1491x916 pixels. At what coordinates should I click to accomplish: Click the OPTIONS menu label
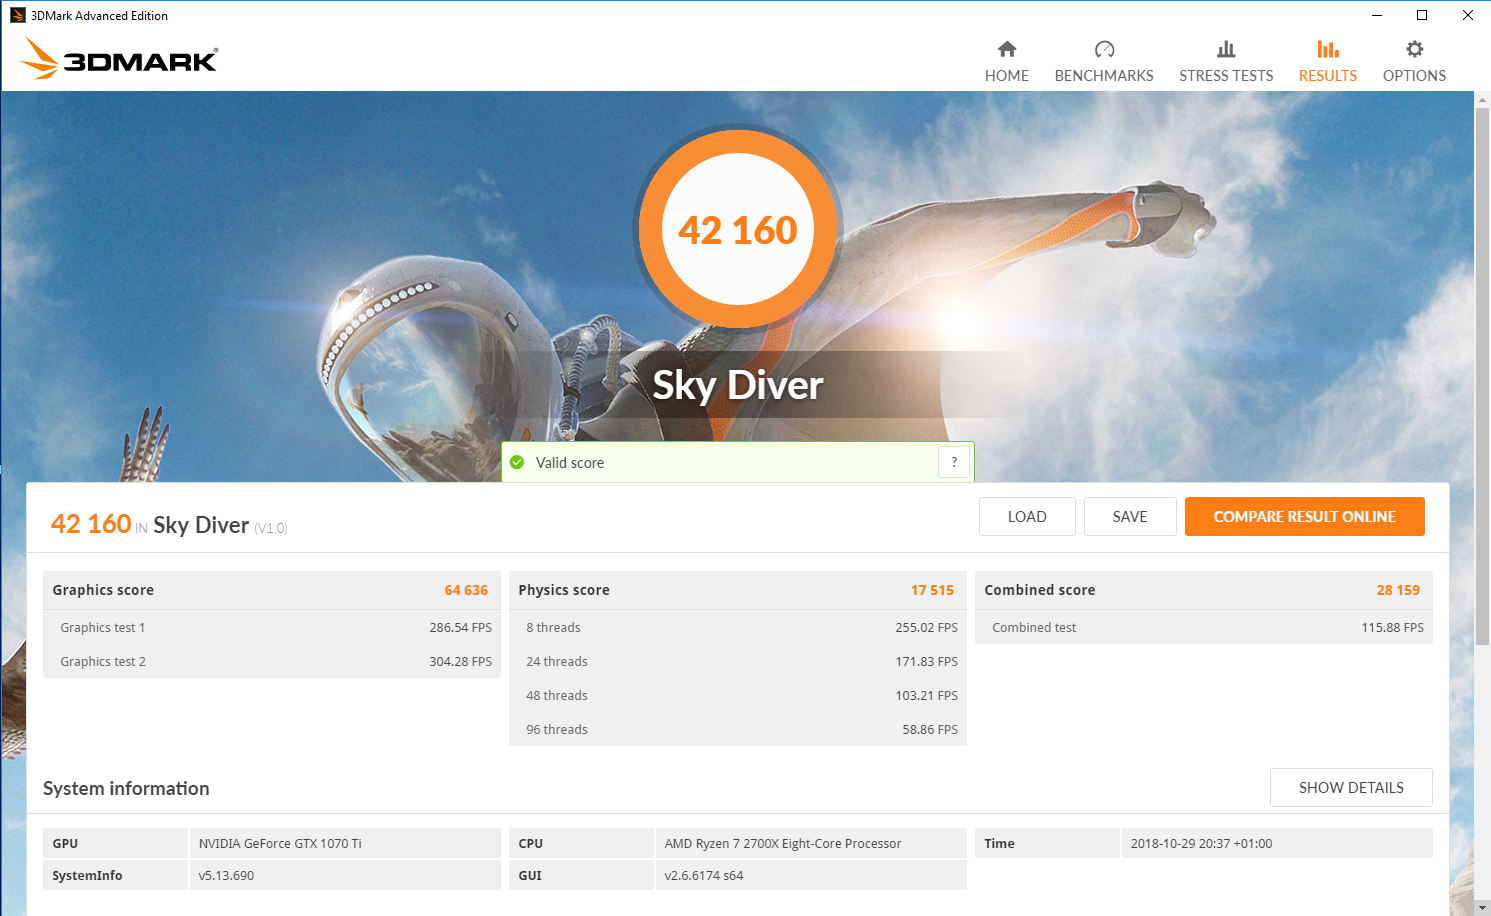pyautogui.click(x=1414, y=76)
